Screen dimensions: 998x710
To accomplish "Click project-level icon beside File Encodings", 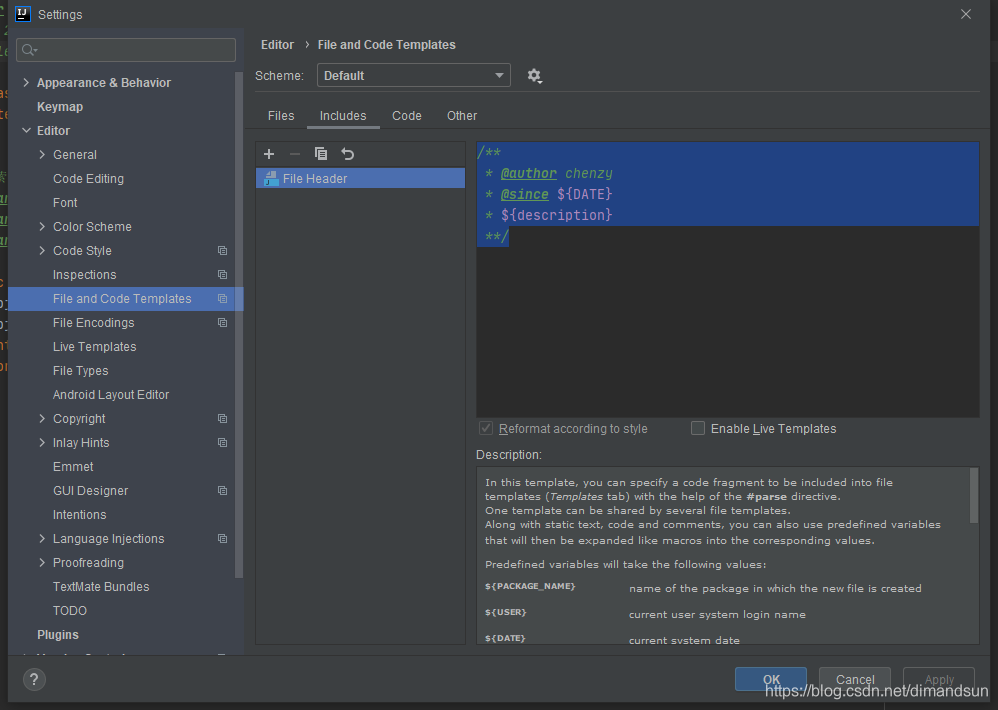I will (x=222, y=323).
